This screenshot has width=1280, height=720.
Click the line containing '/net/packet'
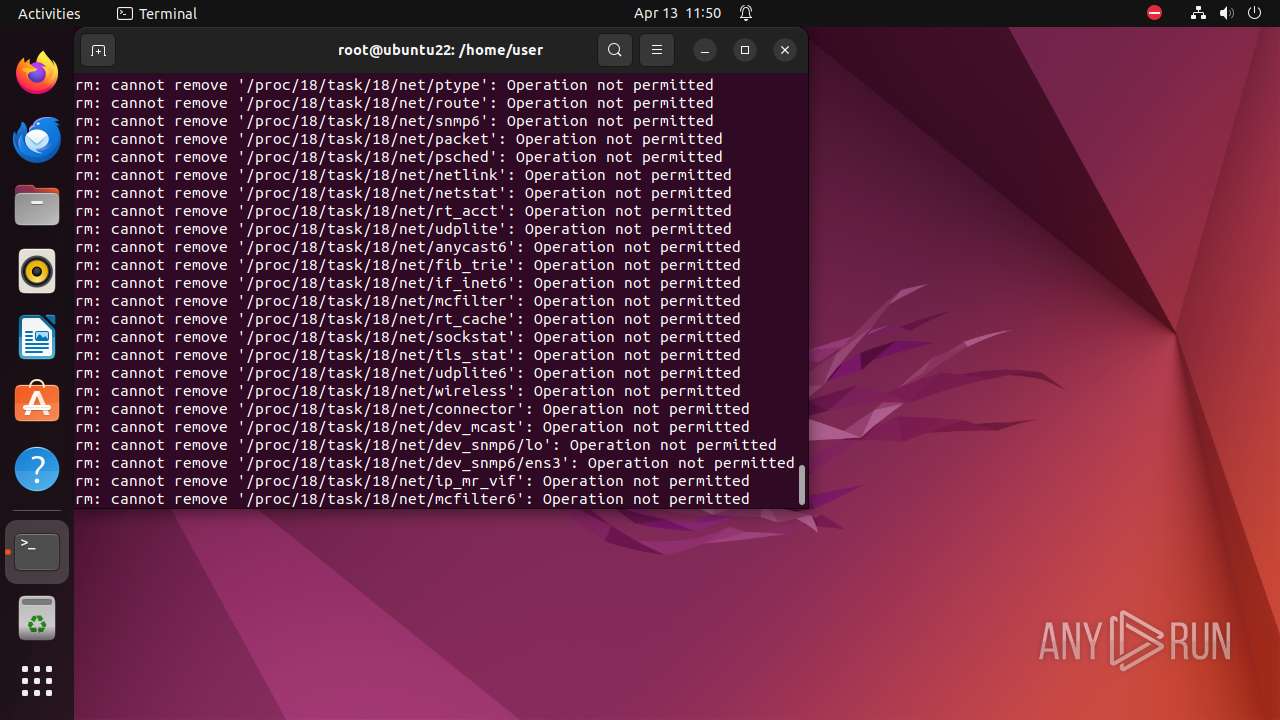[x=399, y=139]
